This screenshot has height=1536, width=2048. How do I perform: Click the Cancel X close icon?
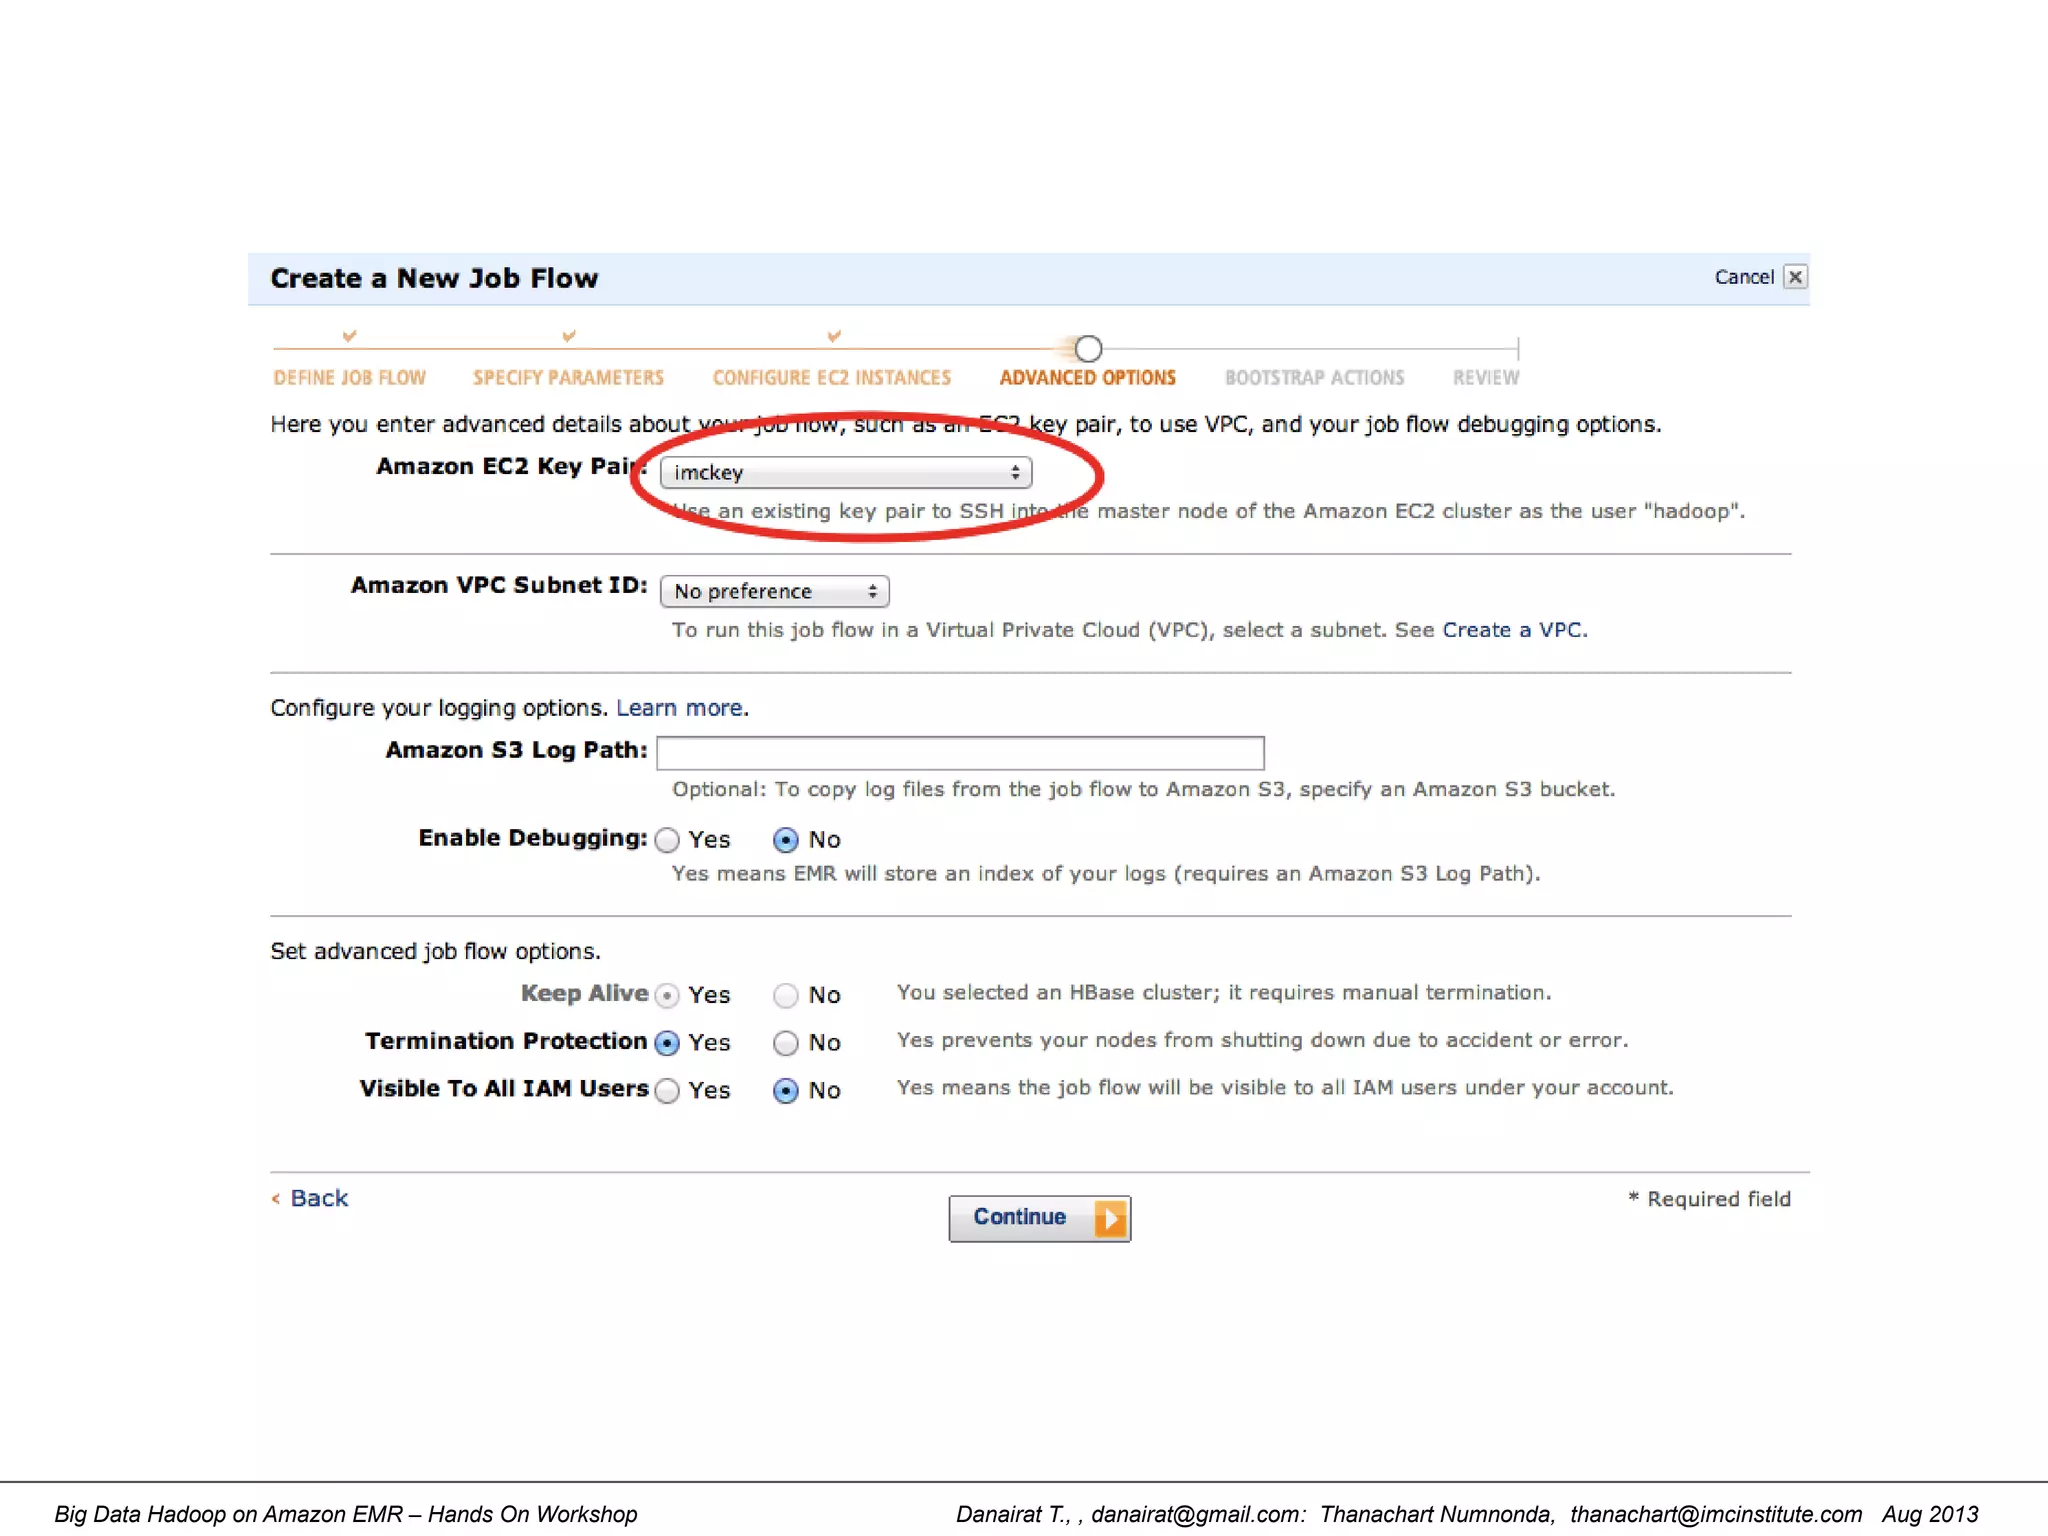1795,277
